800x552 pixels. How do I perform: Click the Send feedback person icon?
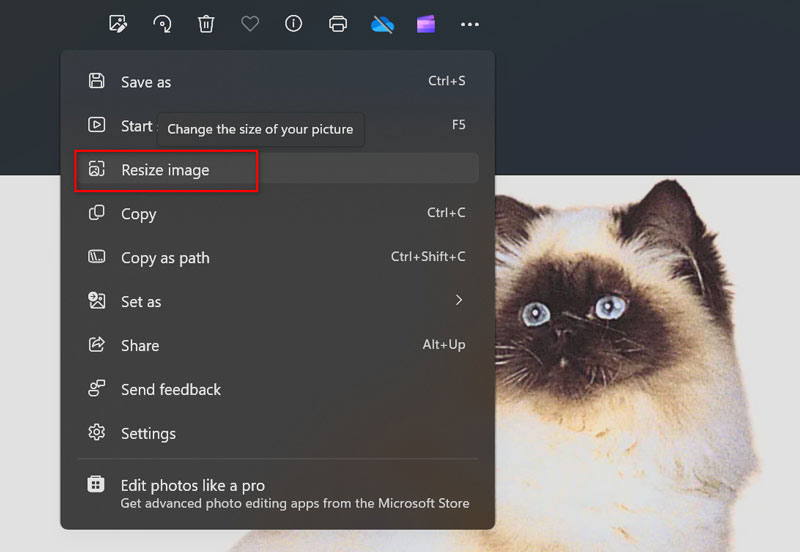coord(96,388)
